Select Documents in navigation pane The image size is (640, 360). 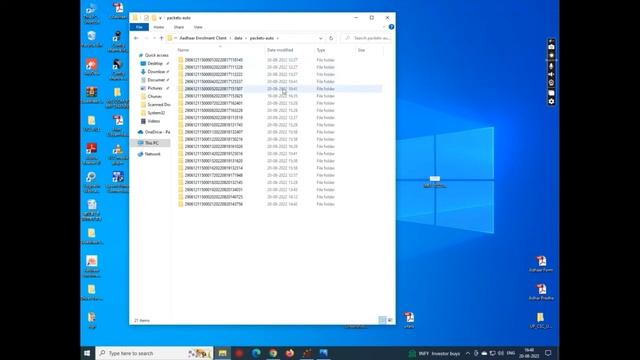coord(155,80)
